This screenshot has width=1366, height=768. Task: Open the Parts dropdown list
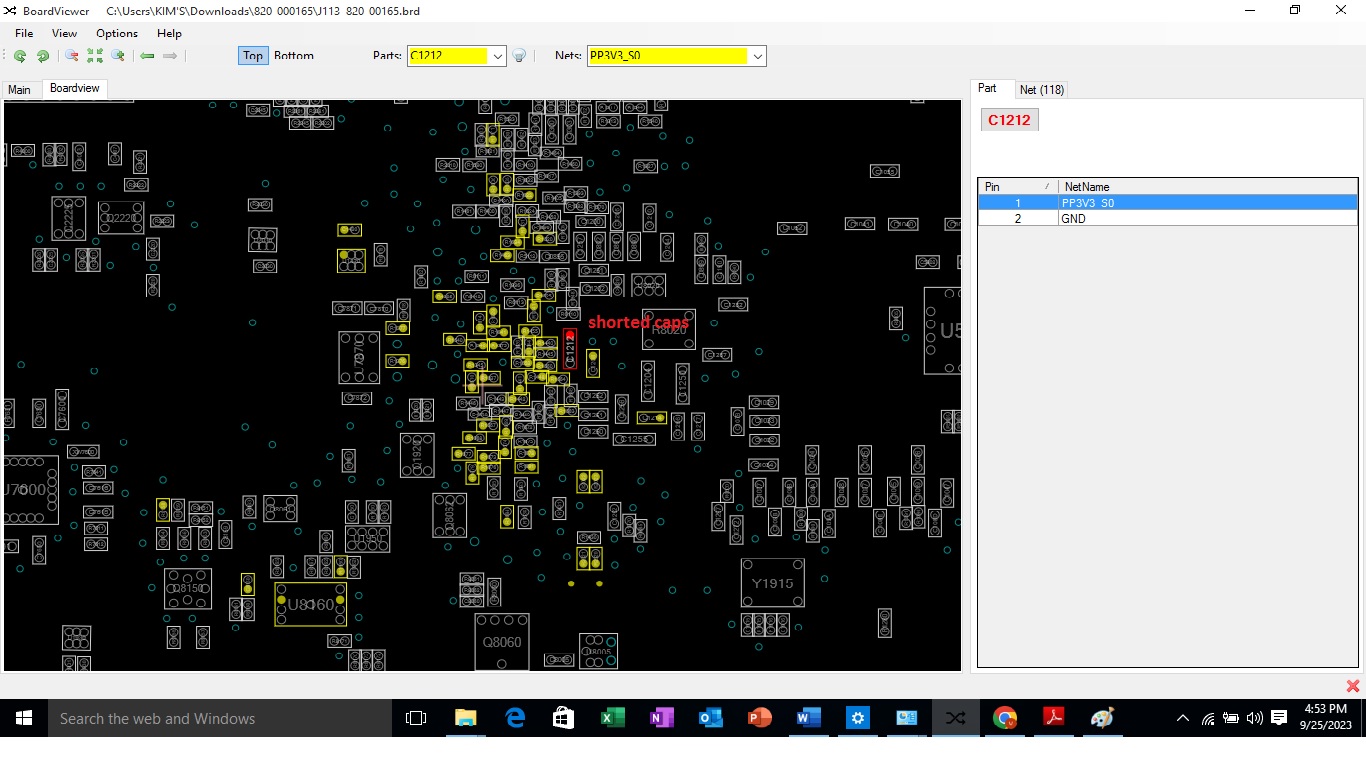pos(498,56)
